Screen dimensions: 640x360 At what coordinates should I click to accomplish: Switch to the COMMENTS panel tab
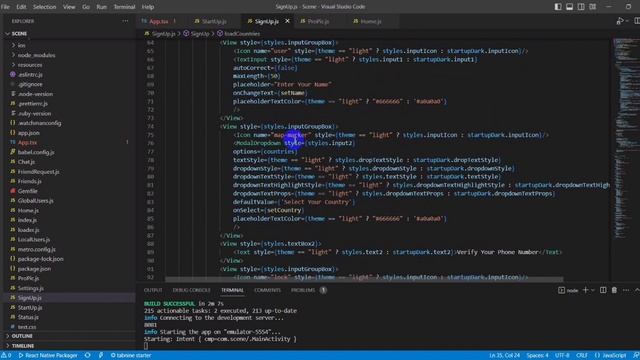[x=267, y=290]
